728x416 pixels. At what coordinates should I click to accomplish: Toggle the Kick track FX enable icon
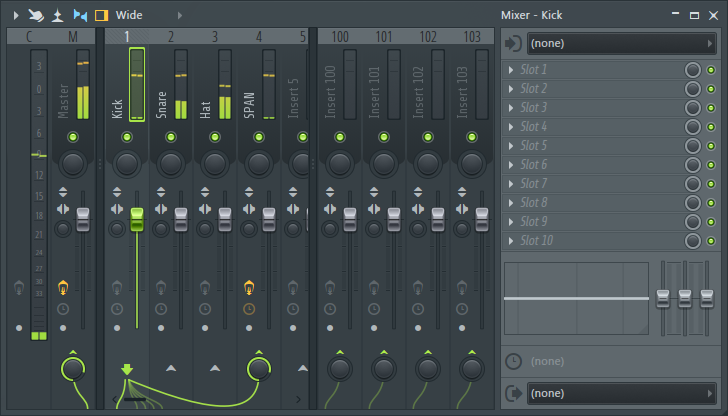[117, 288]
